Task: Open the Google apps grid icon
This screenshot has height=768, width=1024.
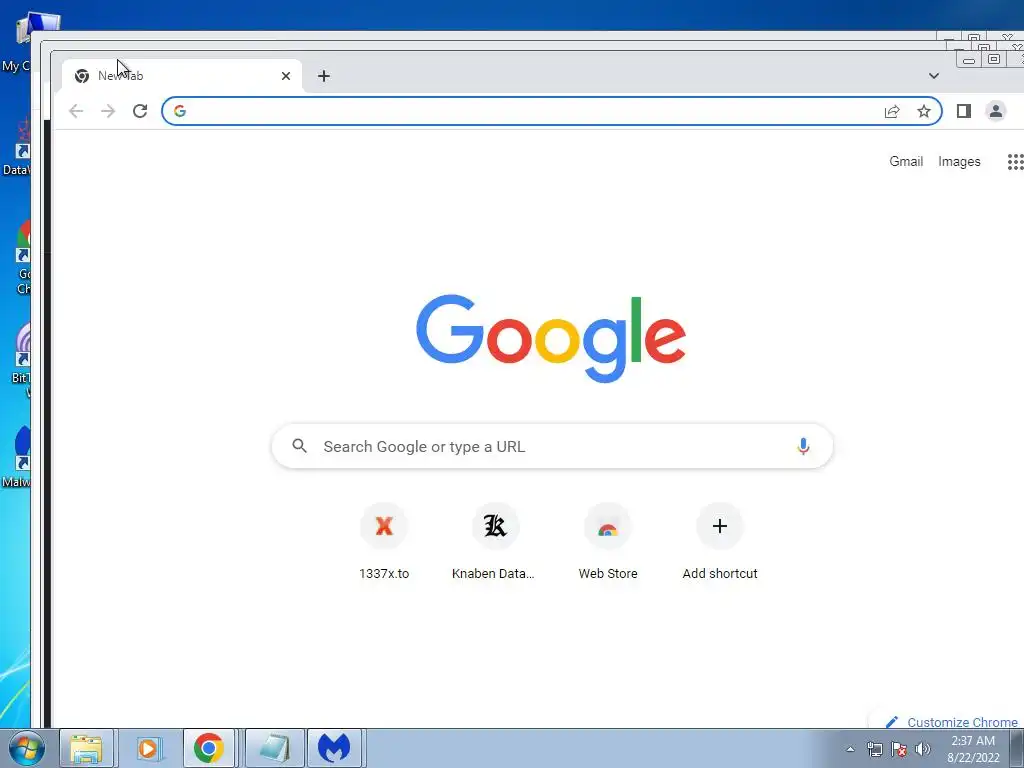Action: [x=1016, y=162]
